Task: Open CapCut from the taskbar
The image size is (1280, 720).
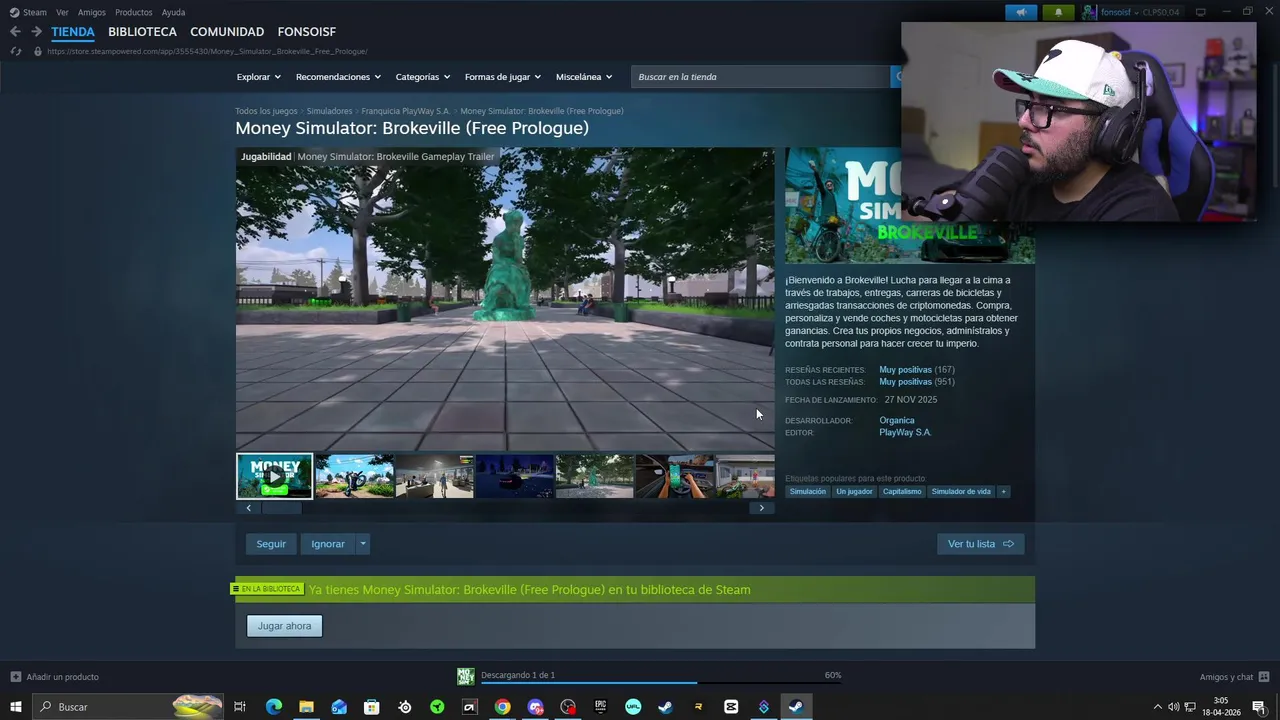Action: tap(731, 707)
